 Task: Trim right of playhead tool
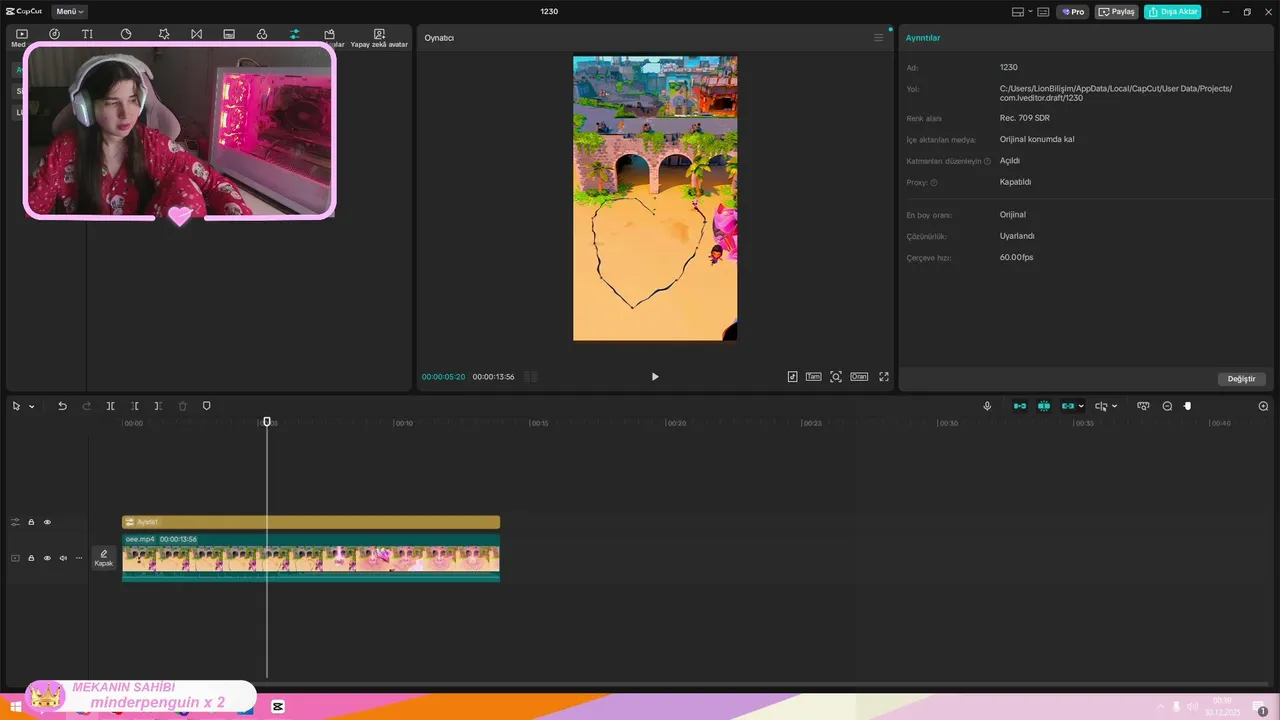pos(158,406)
